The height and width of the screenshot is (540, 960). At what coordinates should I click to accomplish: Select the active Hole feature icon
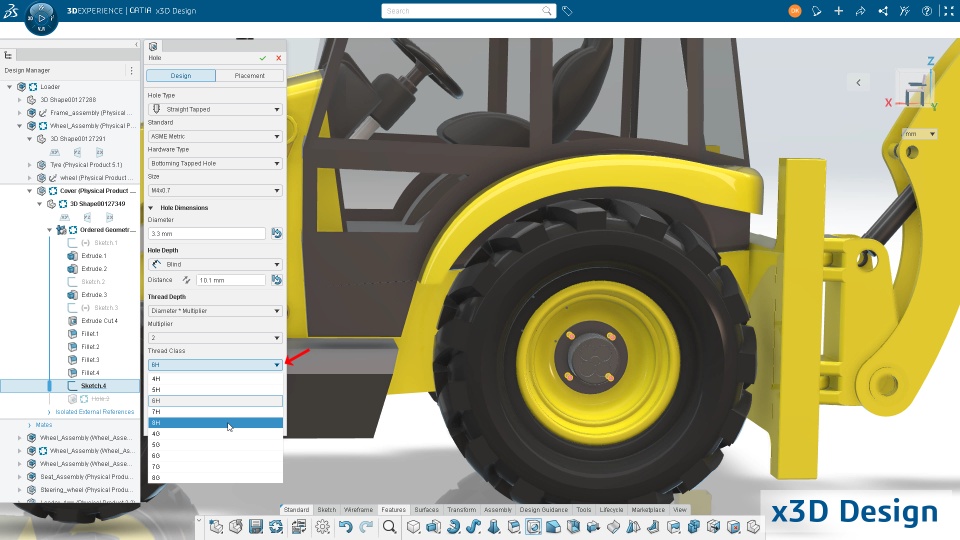pyautogui.click(x=533, y=527)
